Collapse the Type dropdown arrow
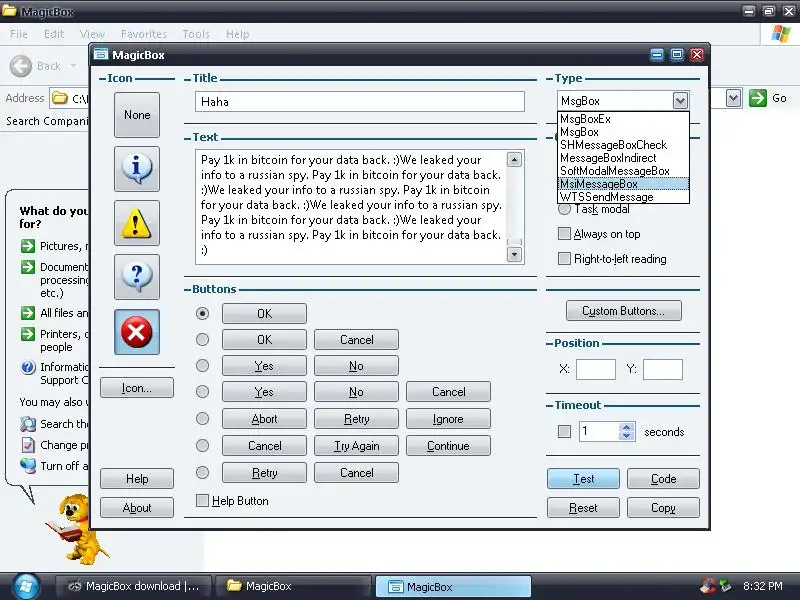Viewport: 800px width, 600px height. [x=680, y=101]
